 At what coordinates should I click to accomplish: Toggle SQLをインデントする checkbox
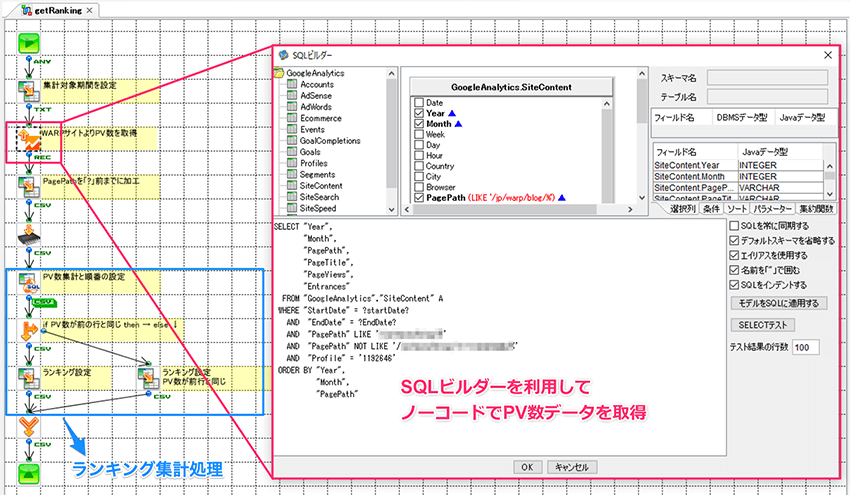(734, 285)
